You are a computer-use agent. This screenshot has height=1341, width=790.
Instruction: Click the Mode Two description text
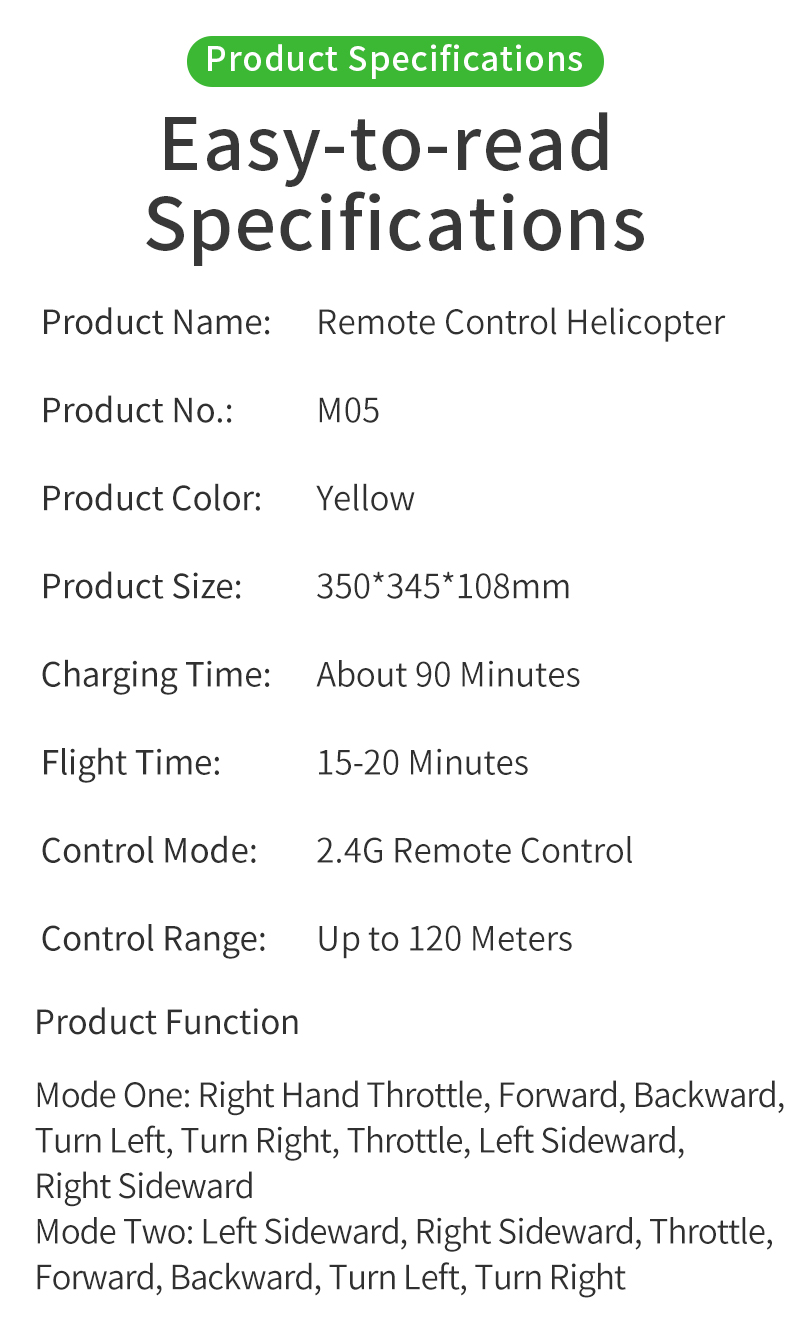click(x=404, y=1254)
